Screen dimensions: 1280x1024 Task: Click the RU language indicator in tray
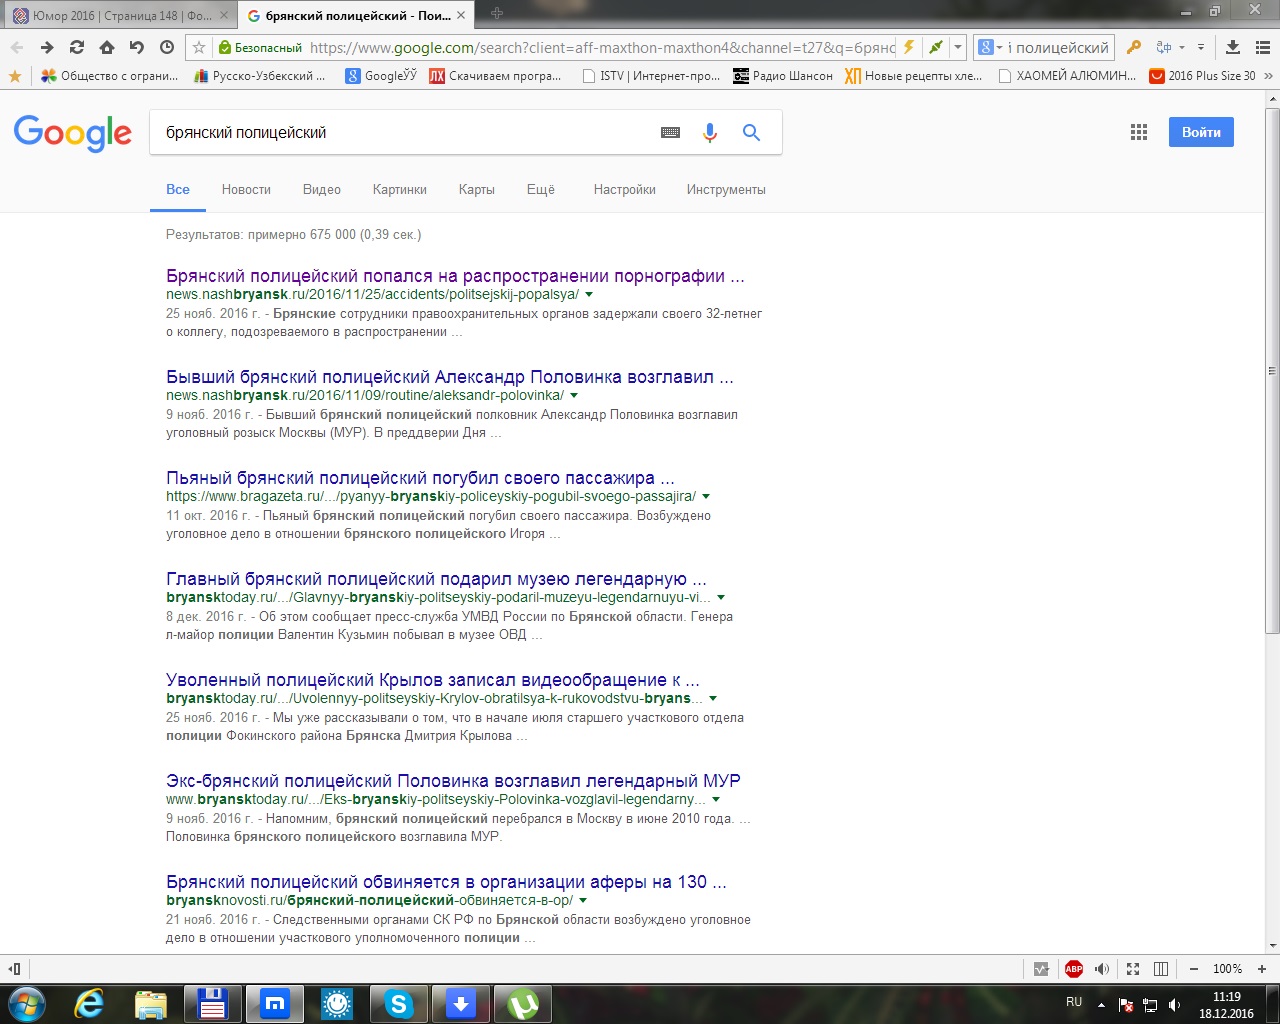pyautogui.click(x=1074, y=1002)
